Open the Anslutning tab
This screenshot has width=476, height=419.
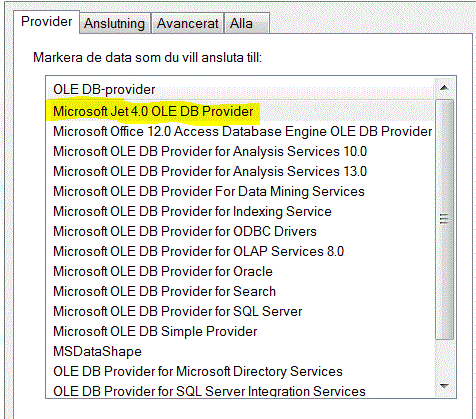(x=115, y=23)
